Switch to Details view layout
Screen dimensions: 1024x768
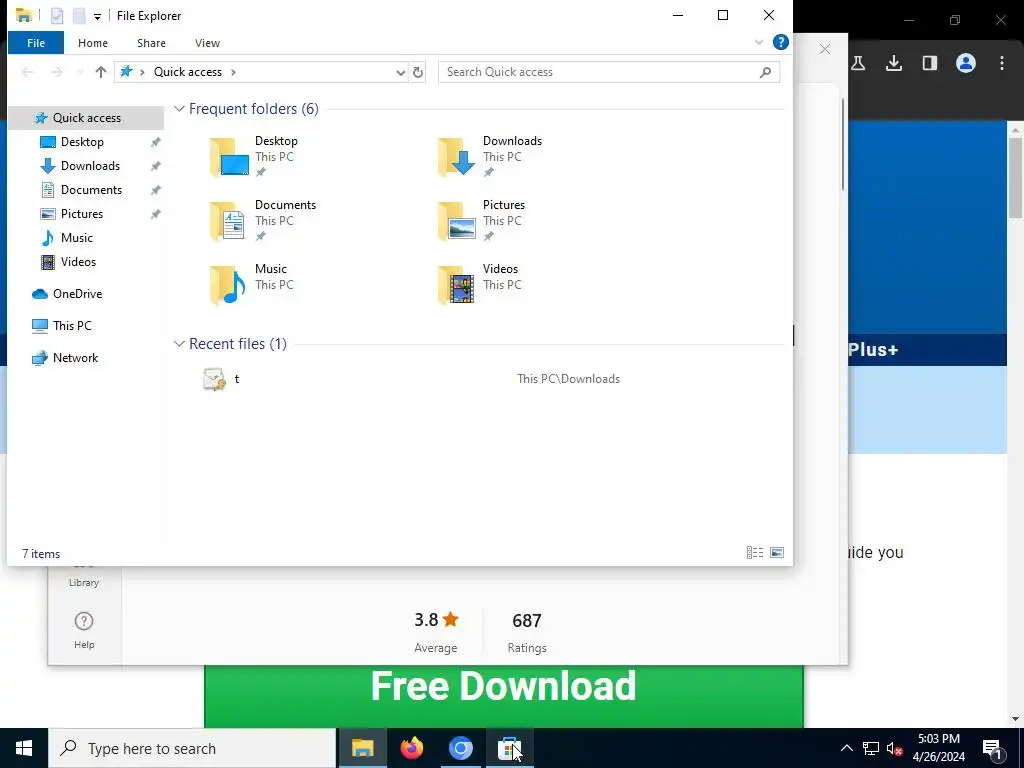pos(755,553)
